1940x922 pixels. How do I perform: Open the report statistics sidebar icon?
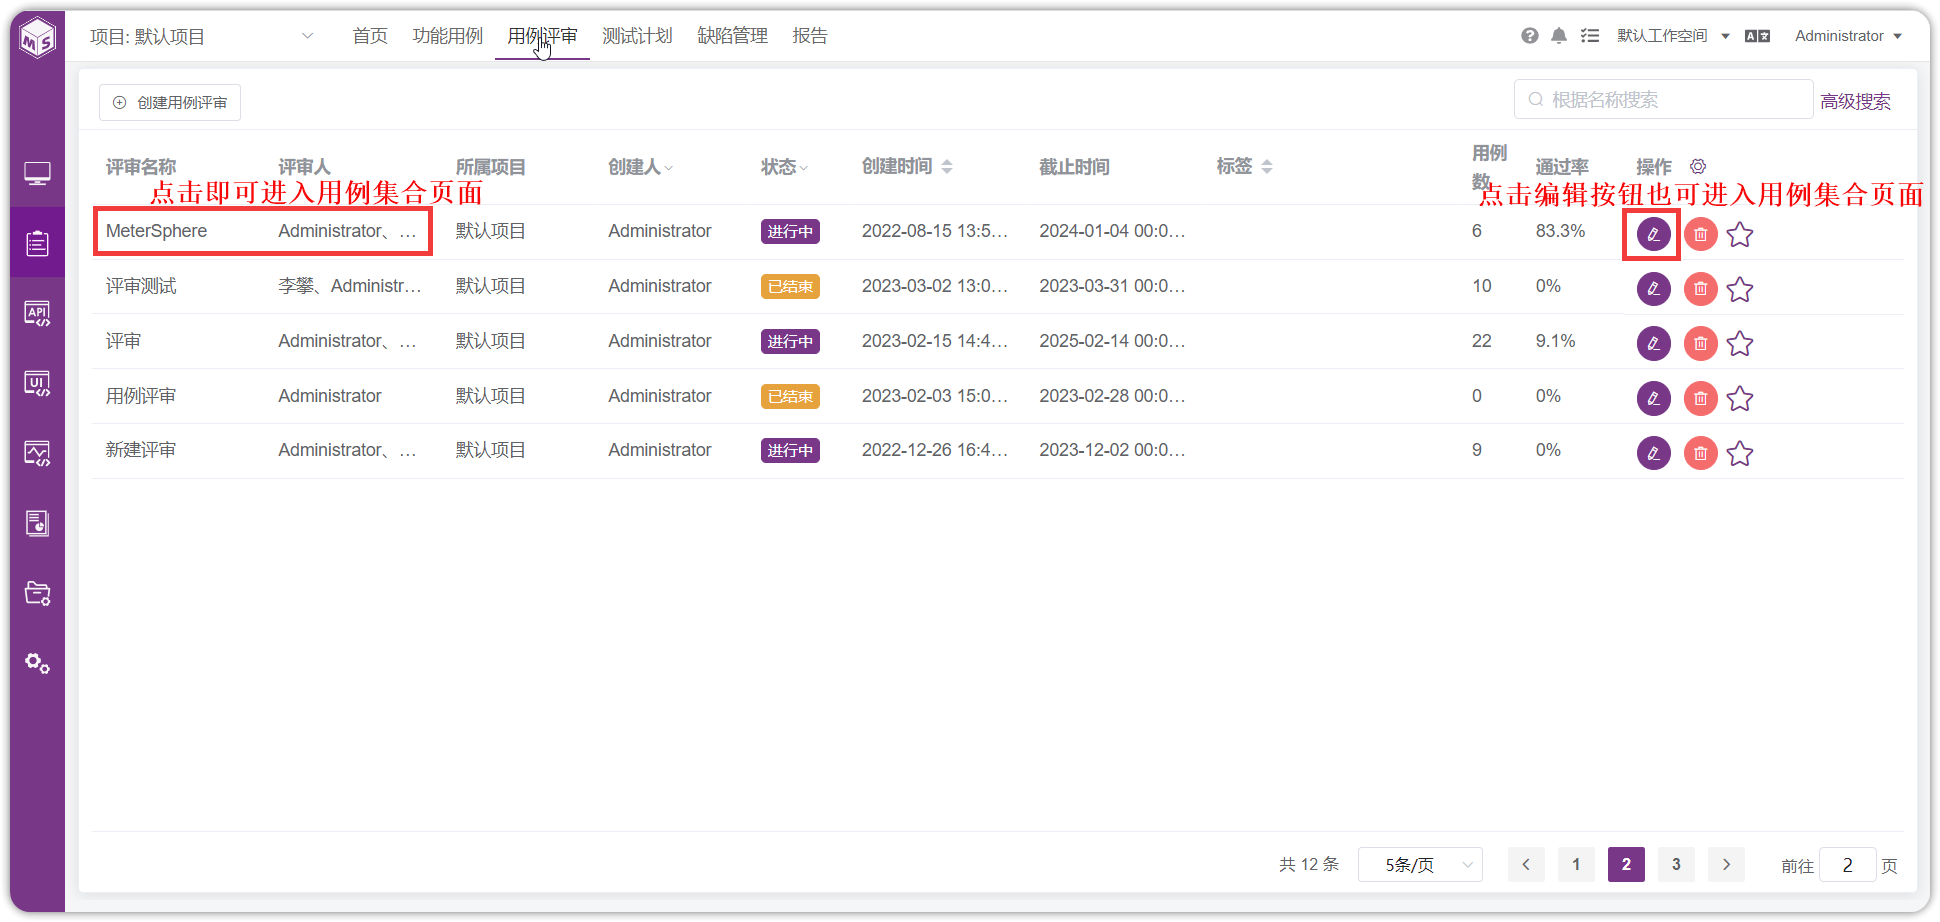38,523
